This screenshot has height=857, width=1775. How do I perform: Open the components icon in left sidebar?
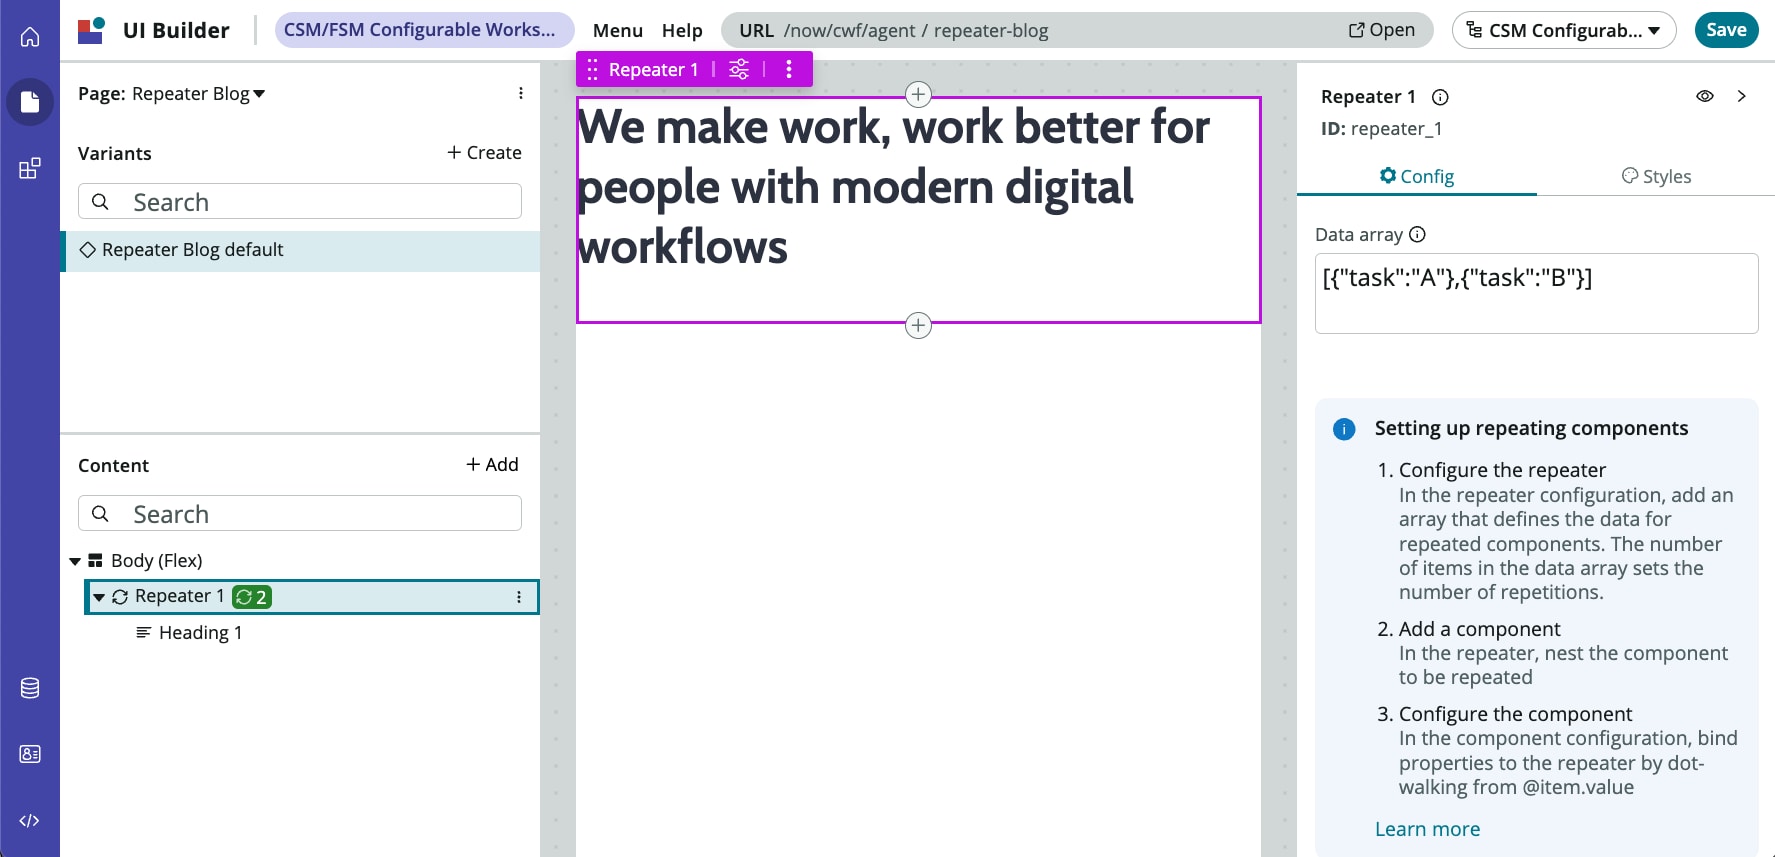click(30, 168)
